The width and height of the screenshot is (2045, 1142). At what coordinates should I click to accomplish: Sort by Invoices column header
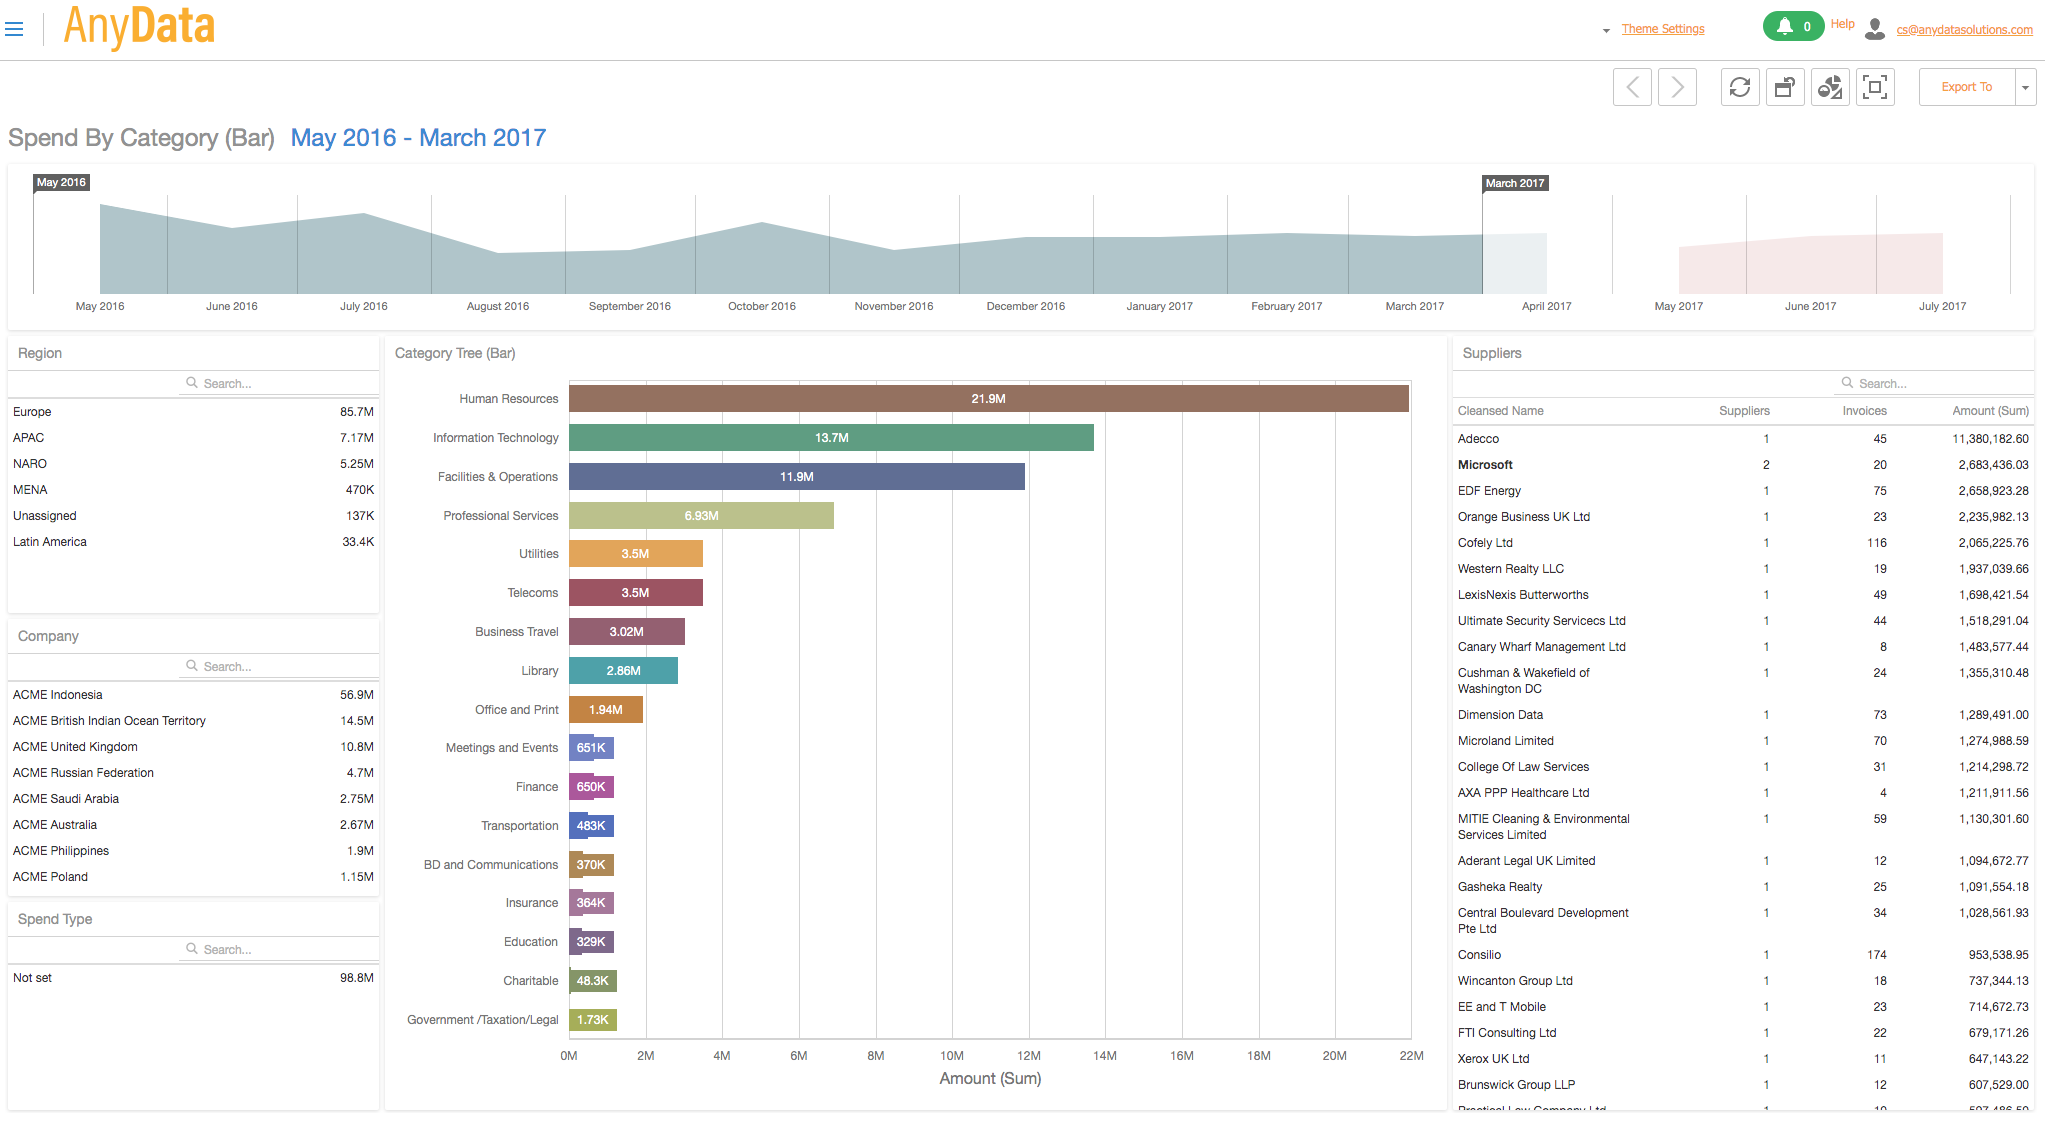[1864, 411]
